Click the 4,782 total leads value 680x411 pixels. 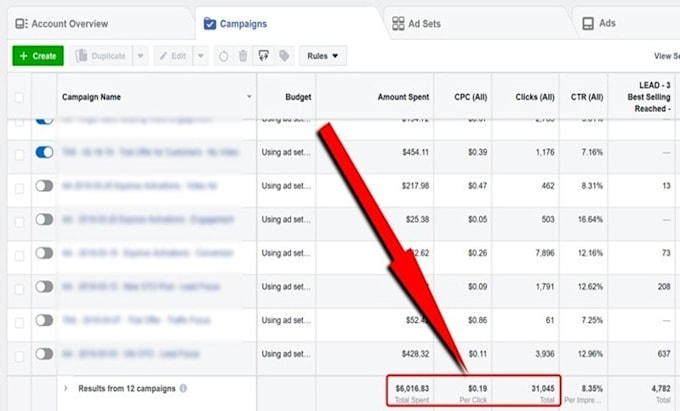tap(660, 388)
